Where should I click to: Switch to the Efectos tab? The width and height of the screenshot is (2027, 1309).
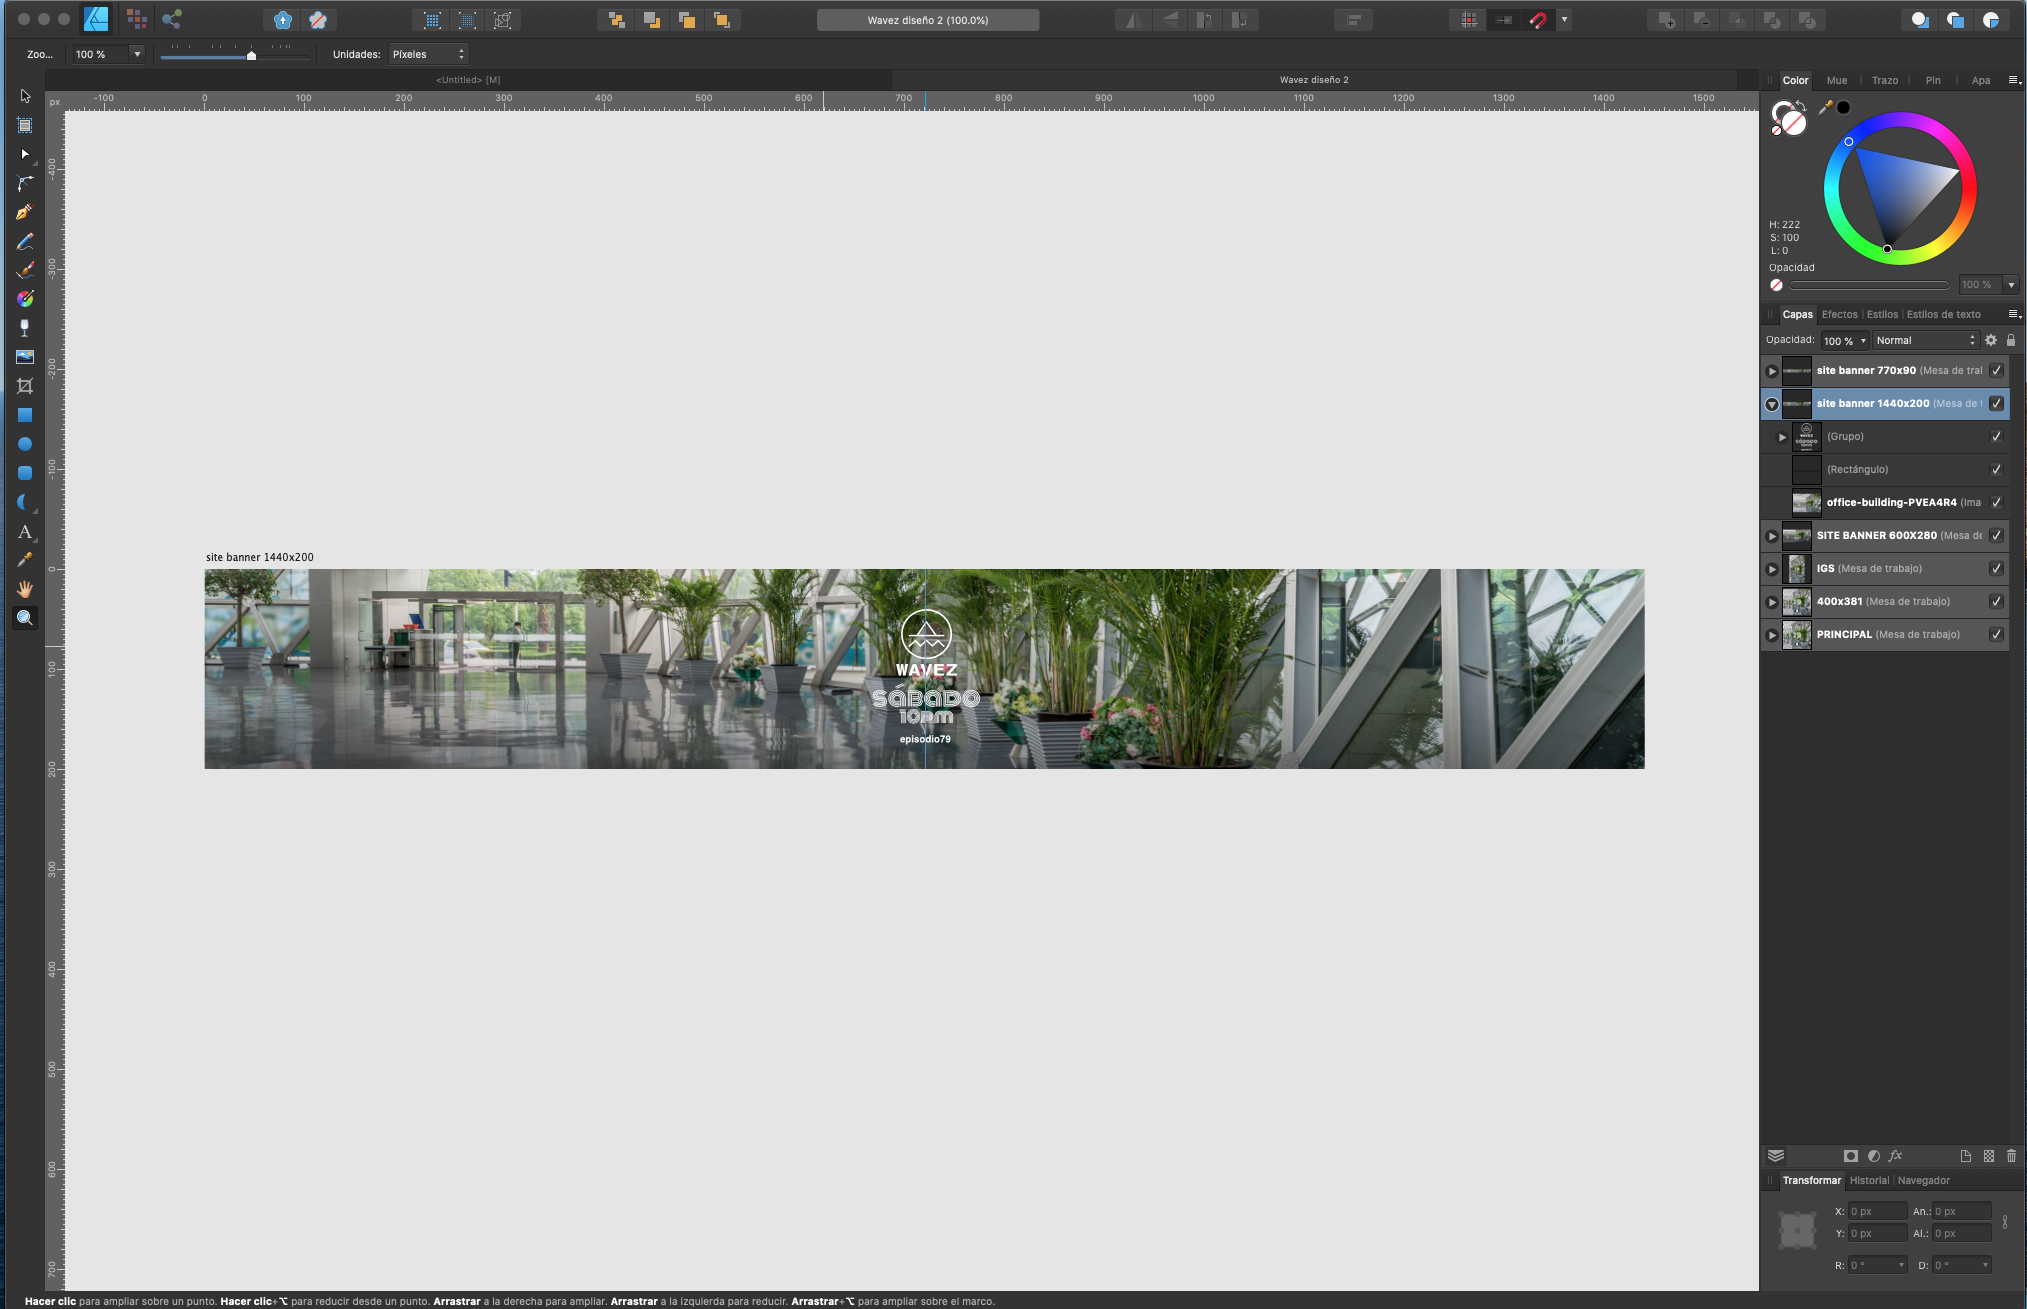point(1839,314)
